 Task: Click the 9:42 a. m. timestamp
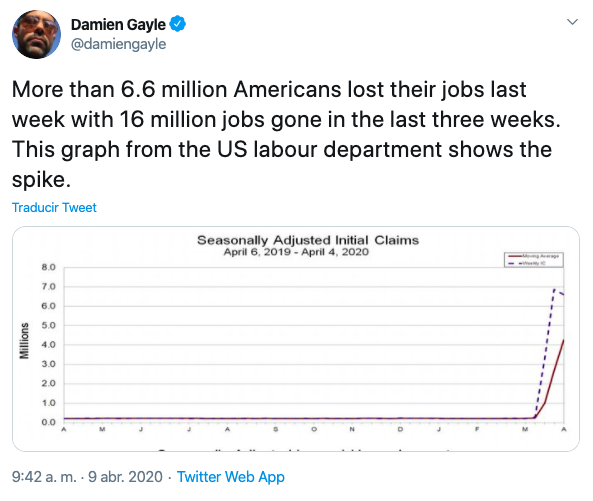click(x=44, y=477)
